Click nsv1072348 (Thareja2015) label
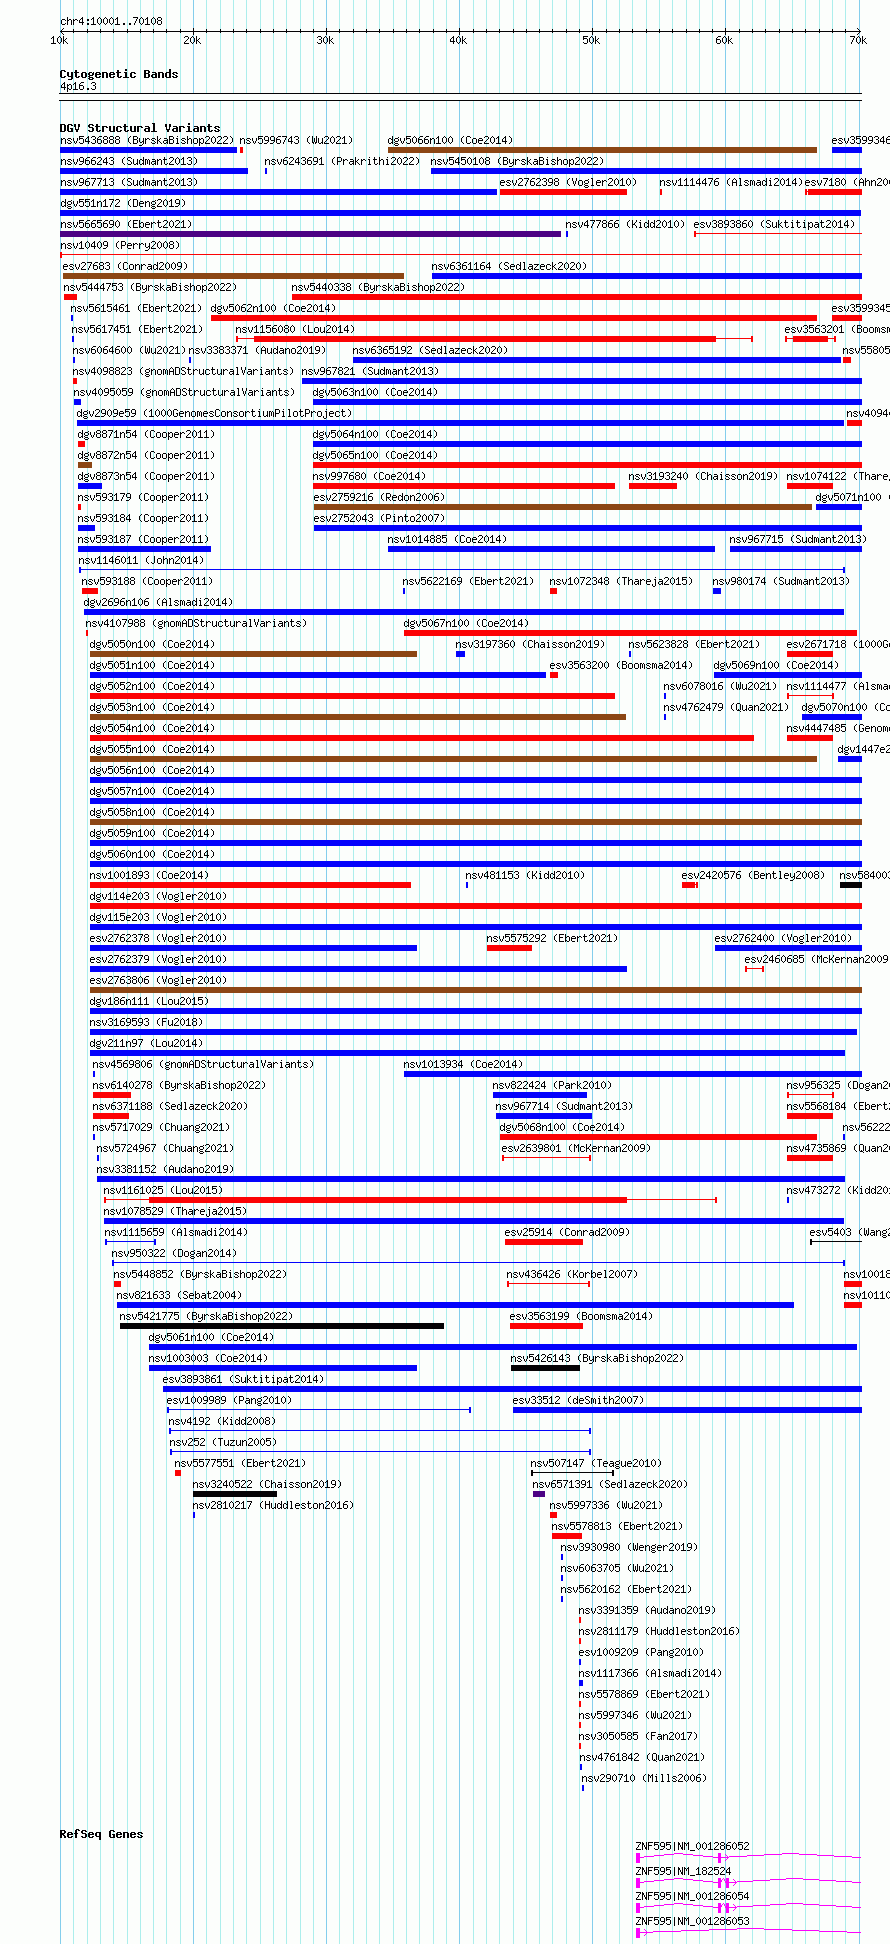 pos(621,581)
